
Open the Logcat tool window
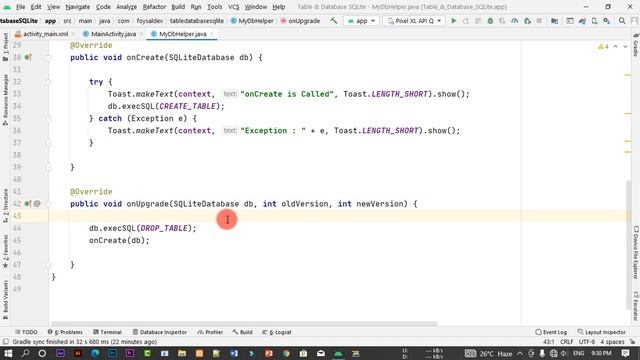tap(277, 332)
